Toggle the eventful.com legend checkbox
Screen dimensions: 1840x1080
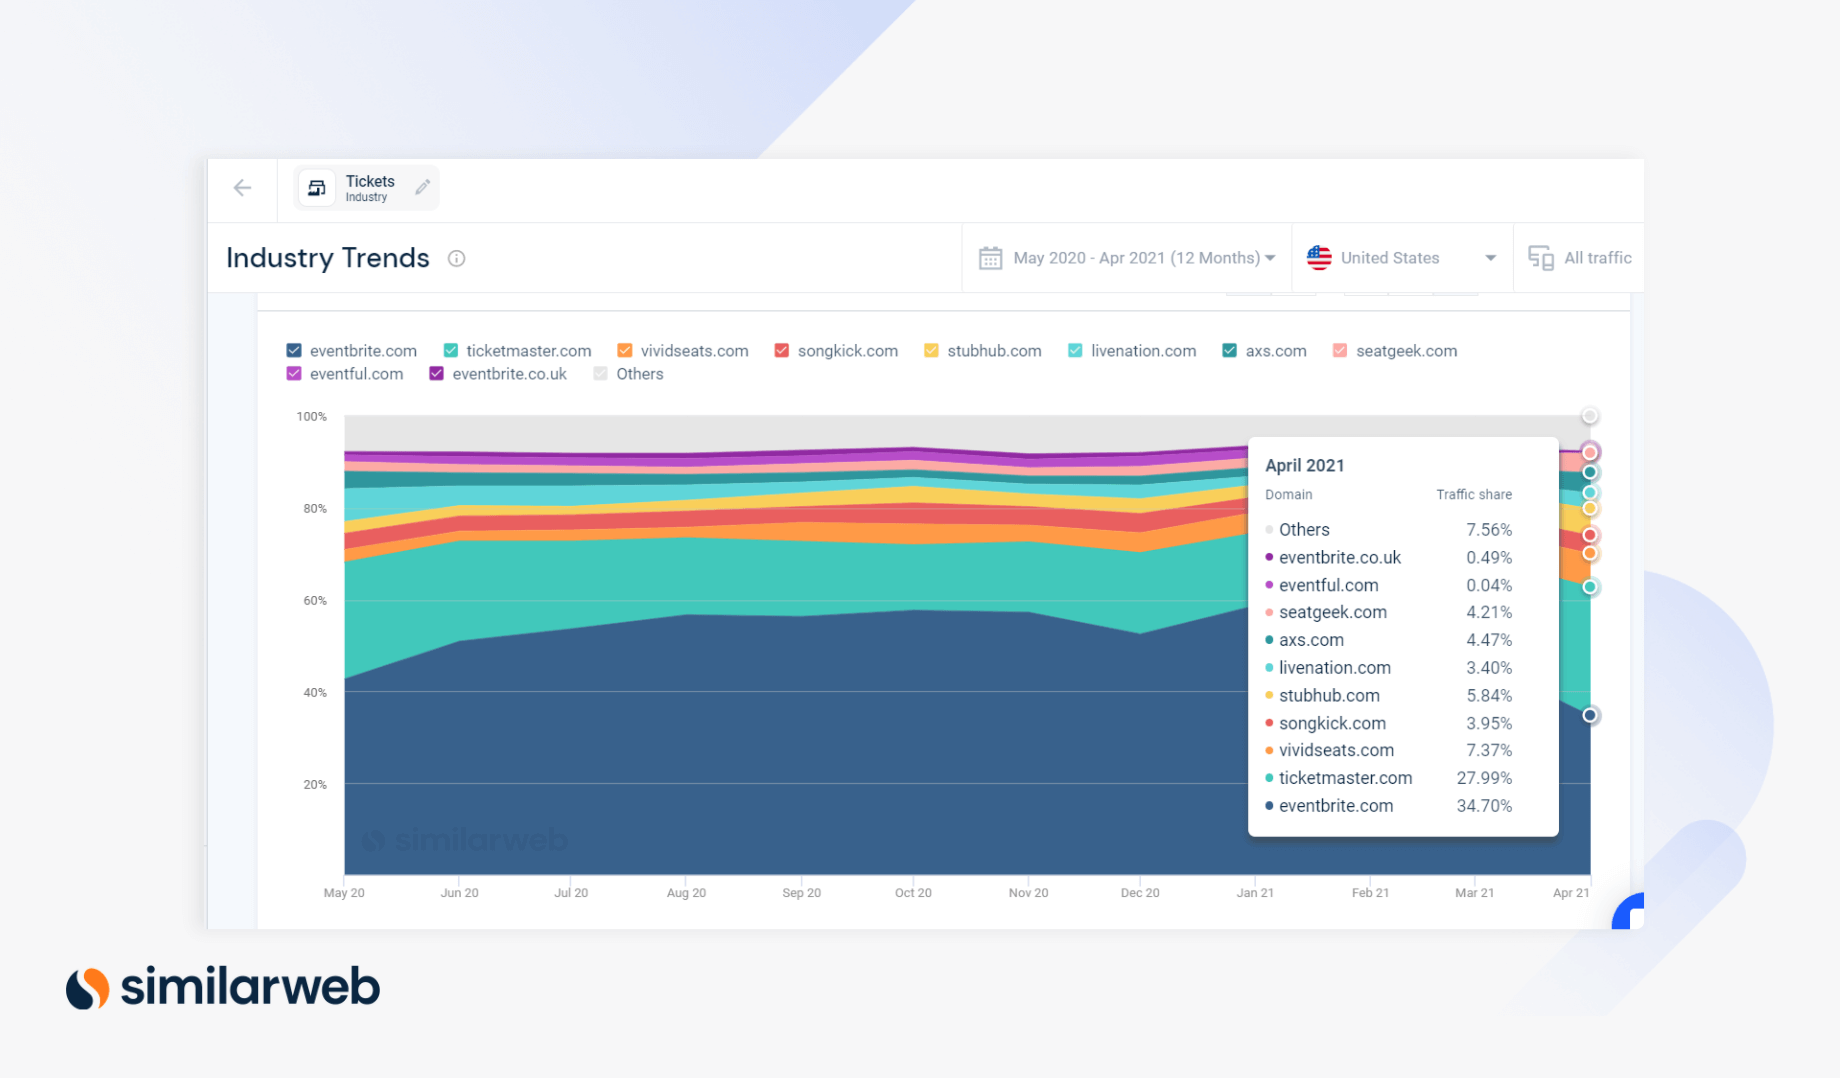click(294, 373)
